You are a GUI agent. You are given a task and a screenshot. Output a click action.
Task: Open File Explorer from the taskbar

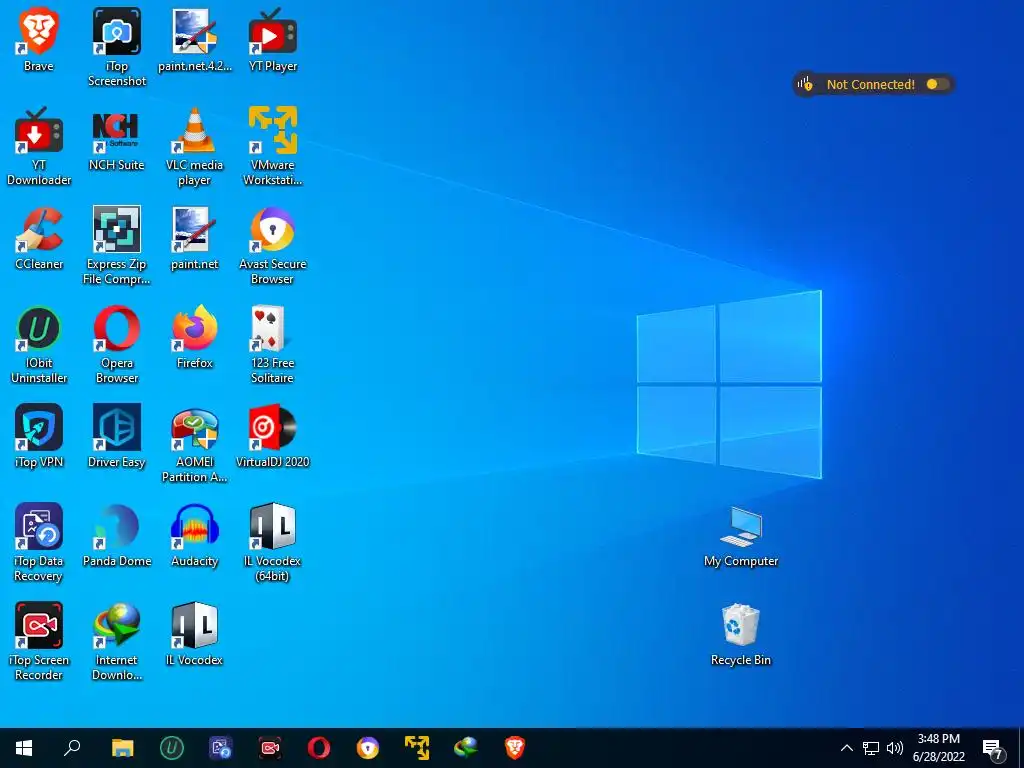click(x=122, y=748)
